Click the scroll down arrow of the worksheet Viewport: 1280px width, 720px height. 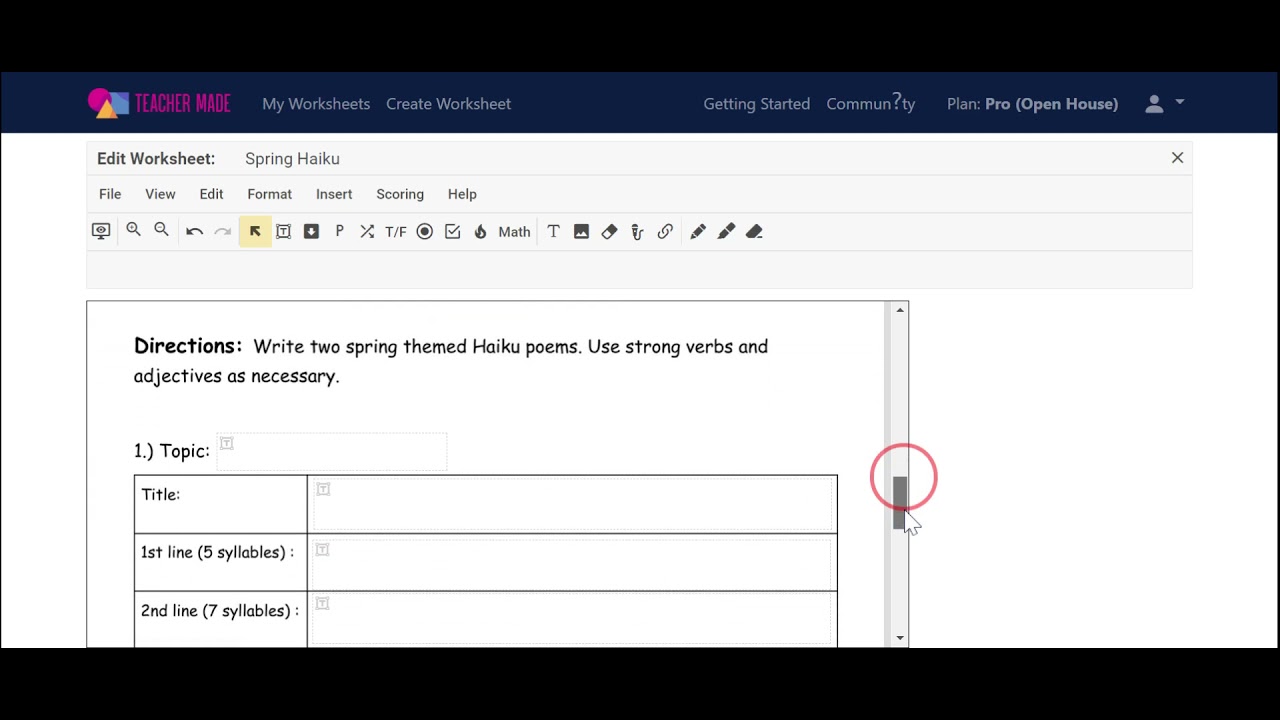click(900, 638)
